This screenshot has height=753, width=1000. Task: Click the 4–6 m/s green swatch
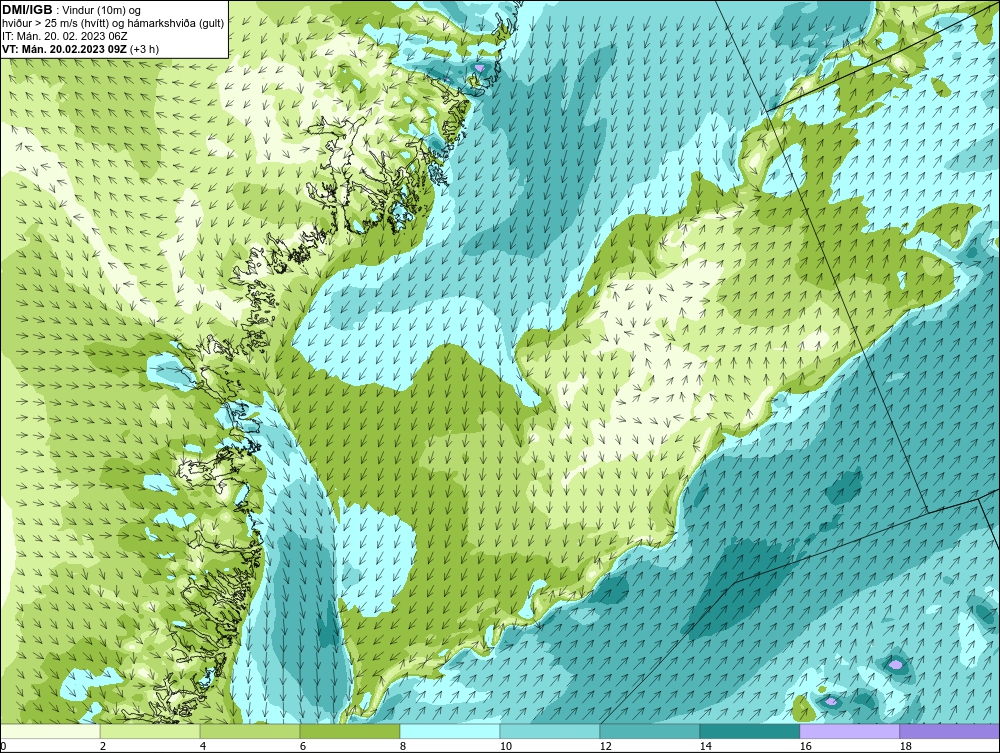coord(250,731)
